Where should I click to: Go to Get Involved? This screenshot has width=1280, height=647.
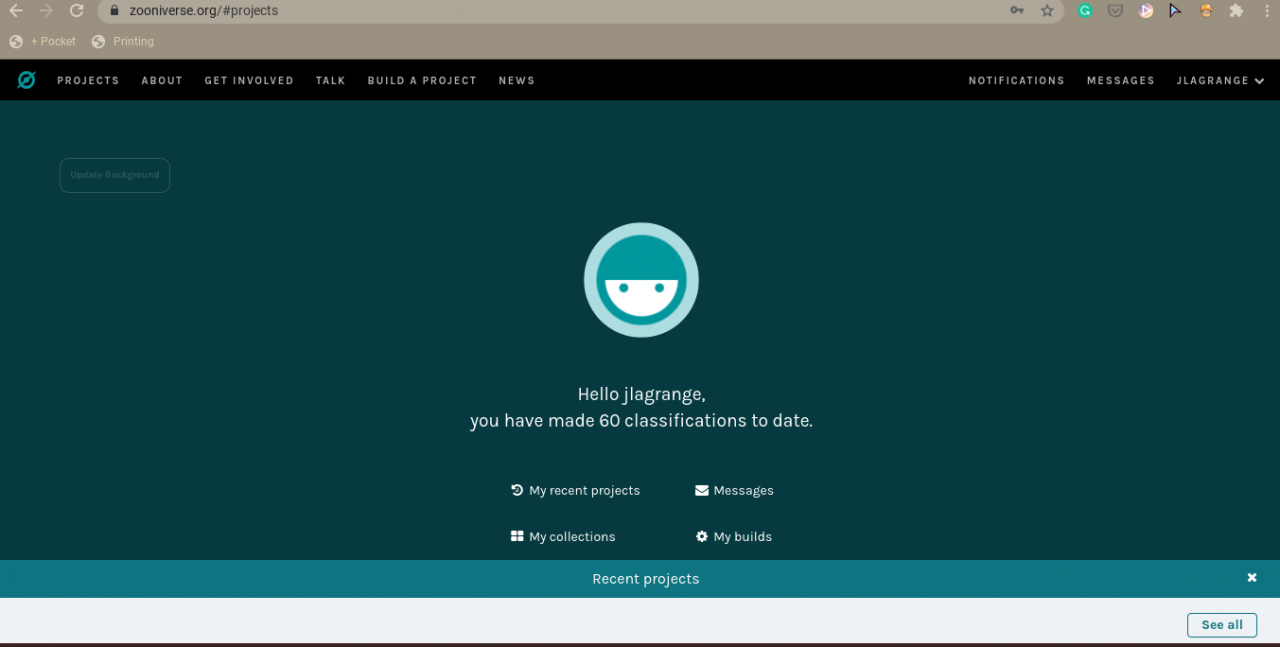point(249,81)
